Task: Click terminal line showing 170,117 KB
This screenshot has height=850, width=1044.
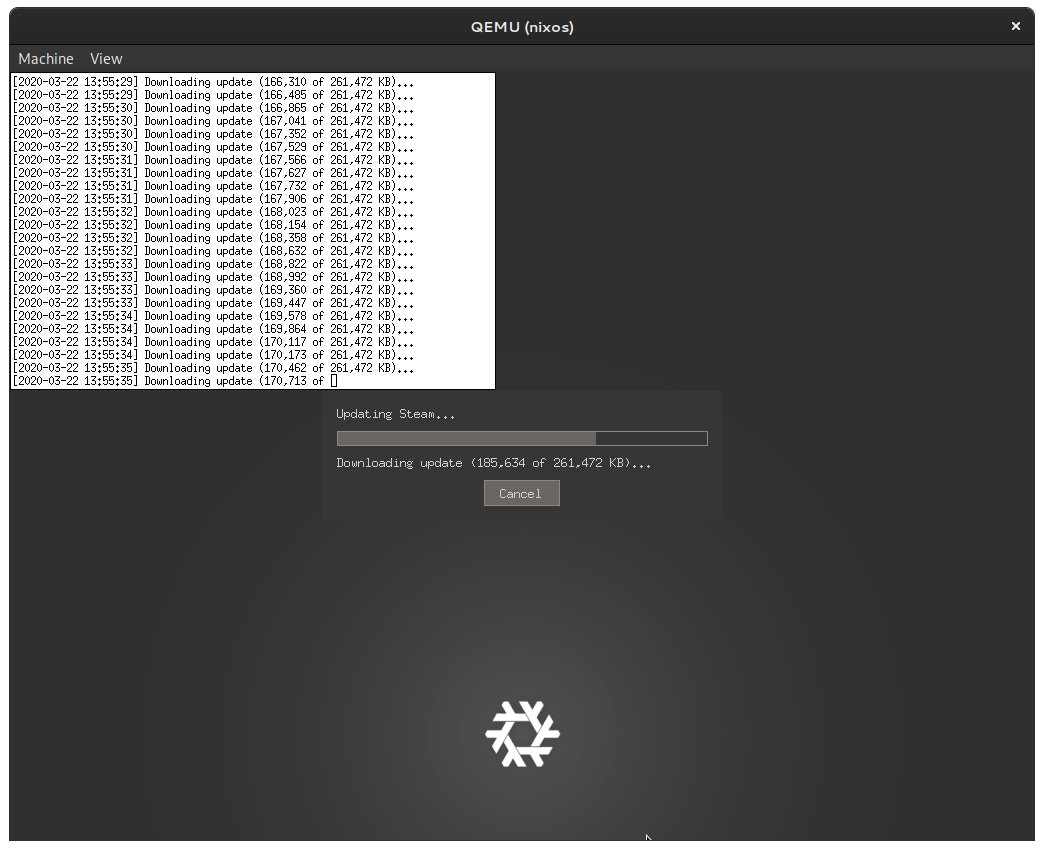Action: tap(213, 341)
